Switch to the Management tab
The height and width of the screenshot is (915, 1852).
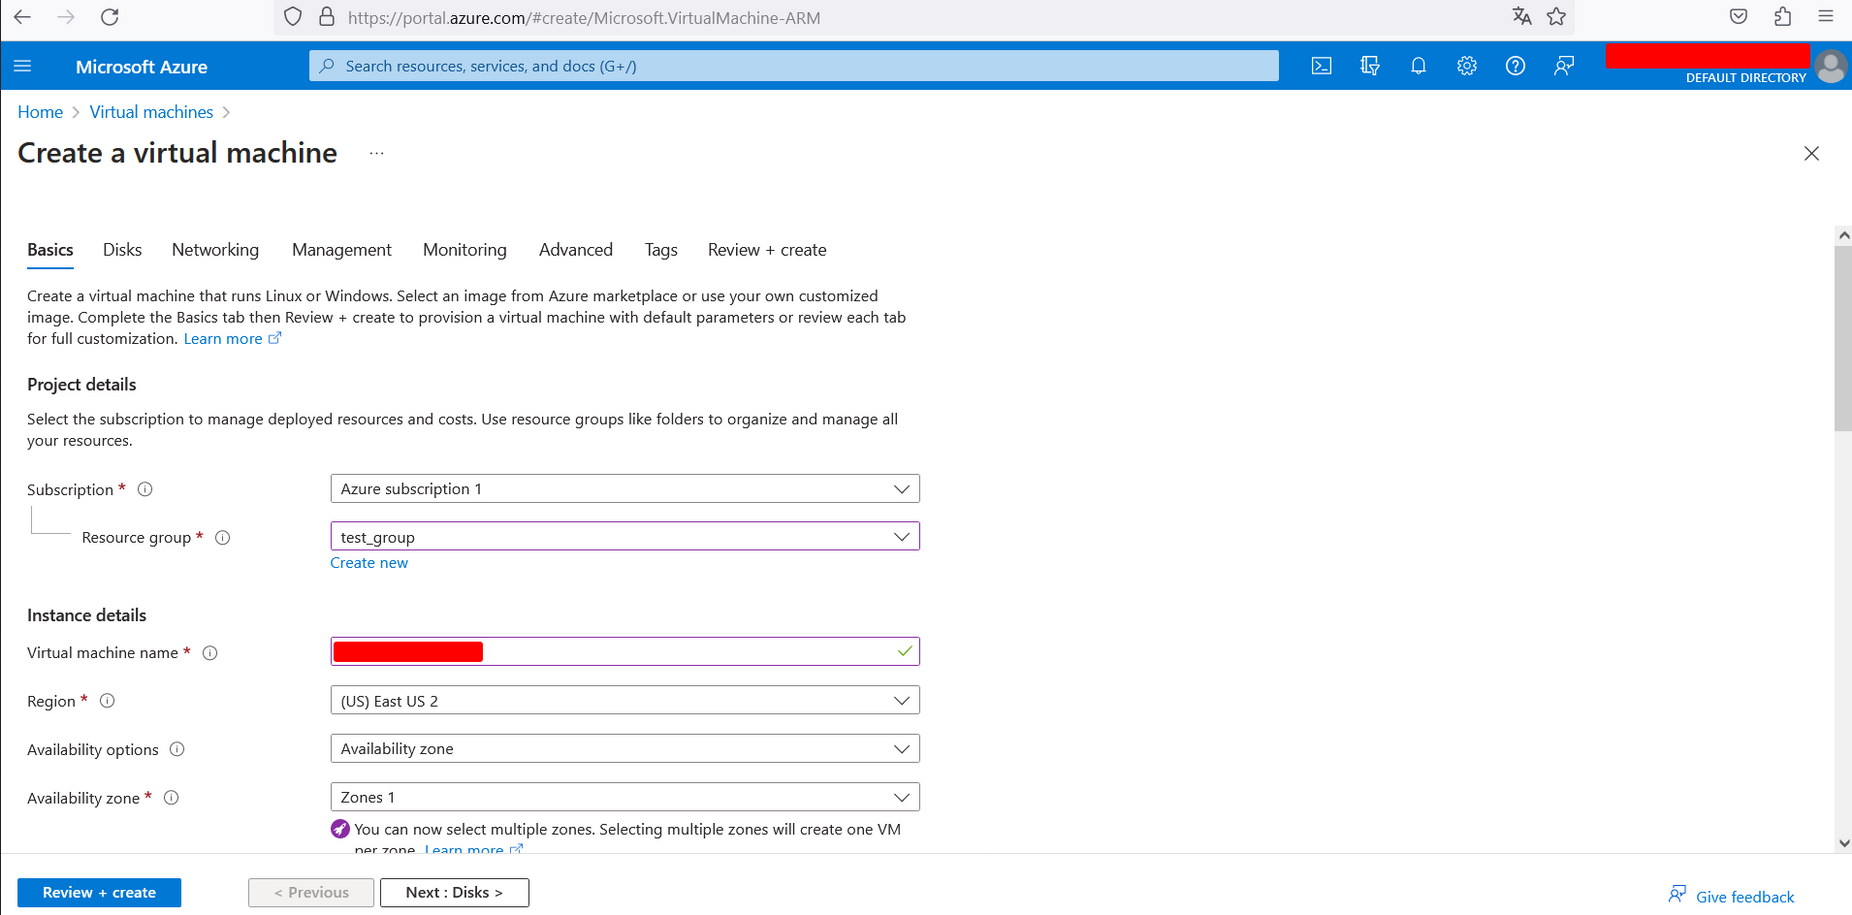pos(342,250)
